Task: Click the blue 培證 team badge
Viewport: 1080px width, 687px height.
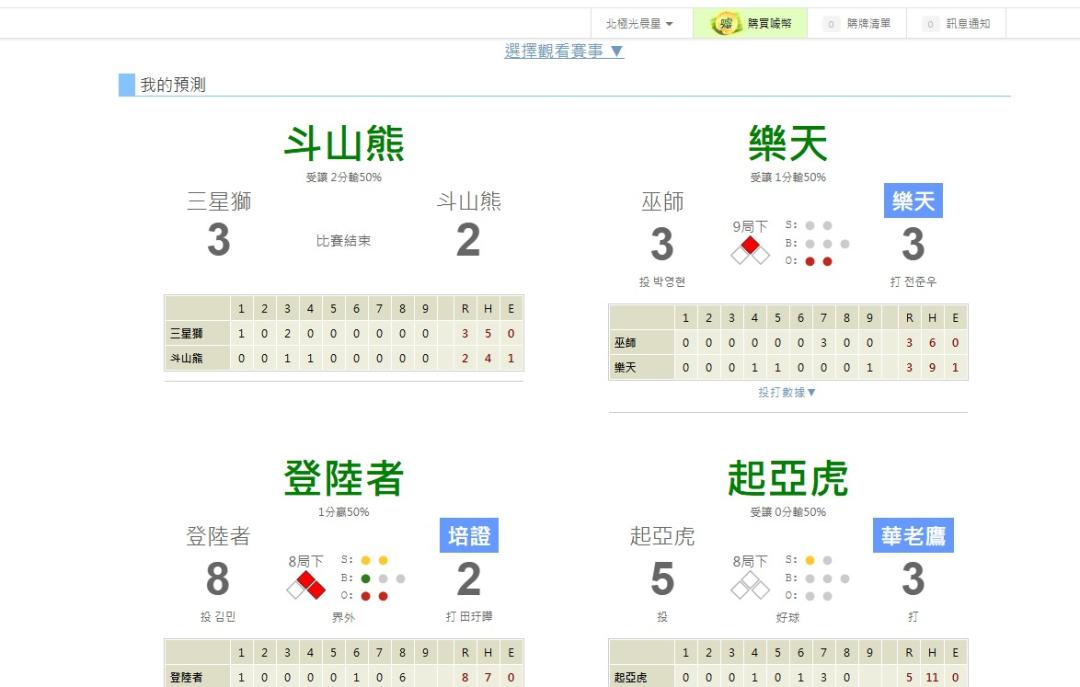Action: click(x=469, y=535)
